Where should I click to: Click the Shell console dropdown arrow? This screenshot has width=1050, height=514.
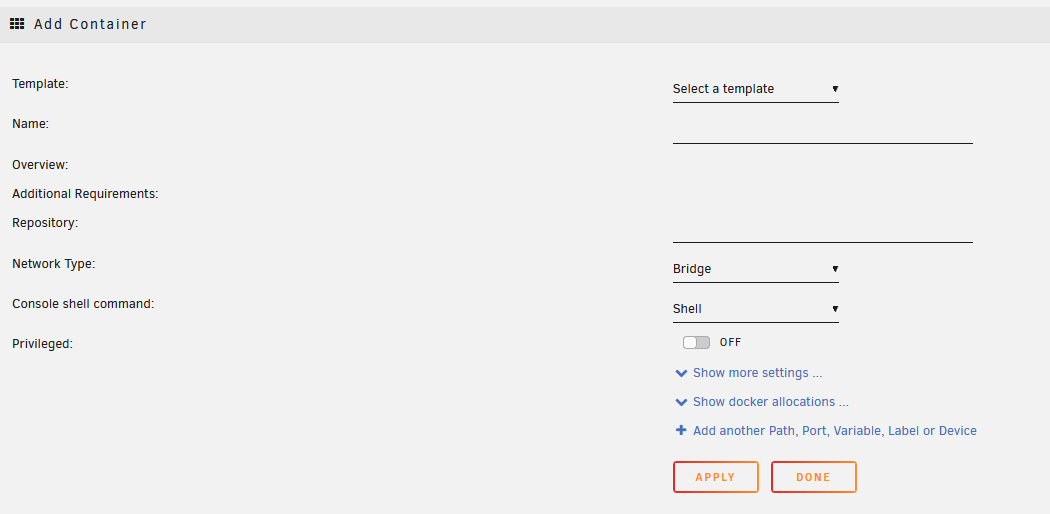coord(835,309)
